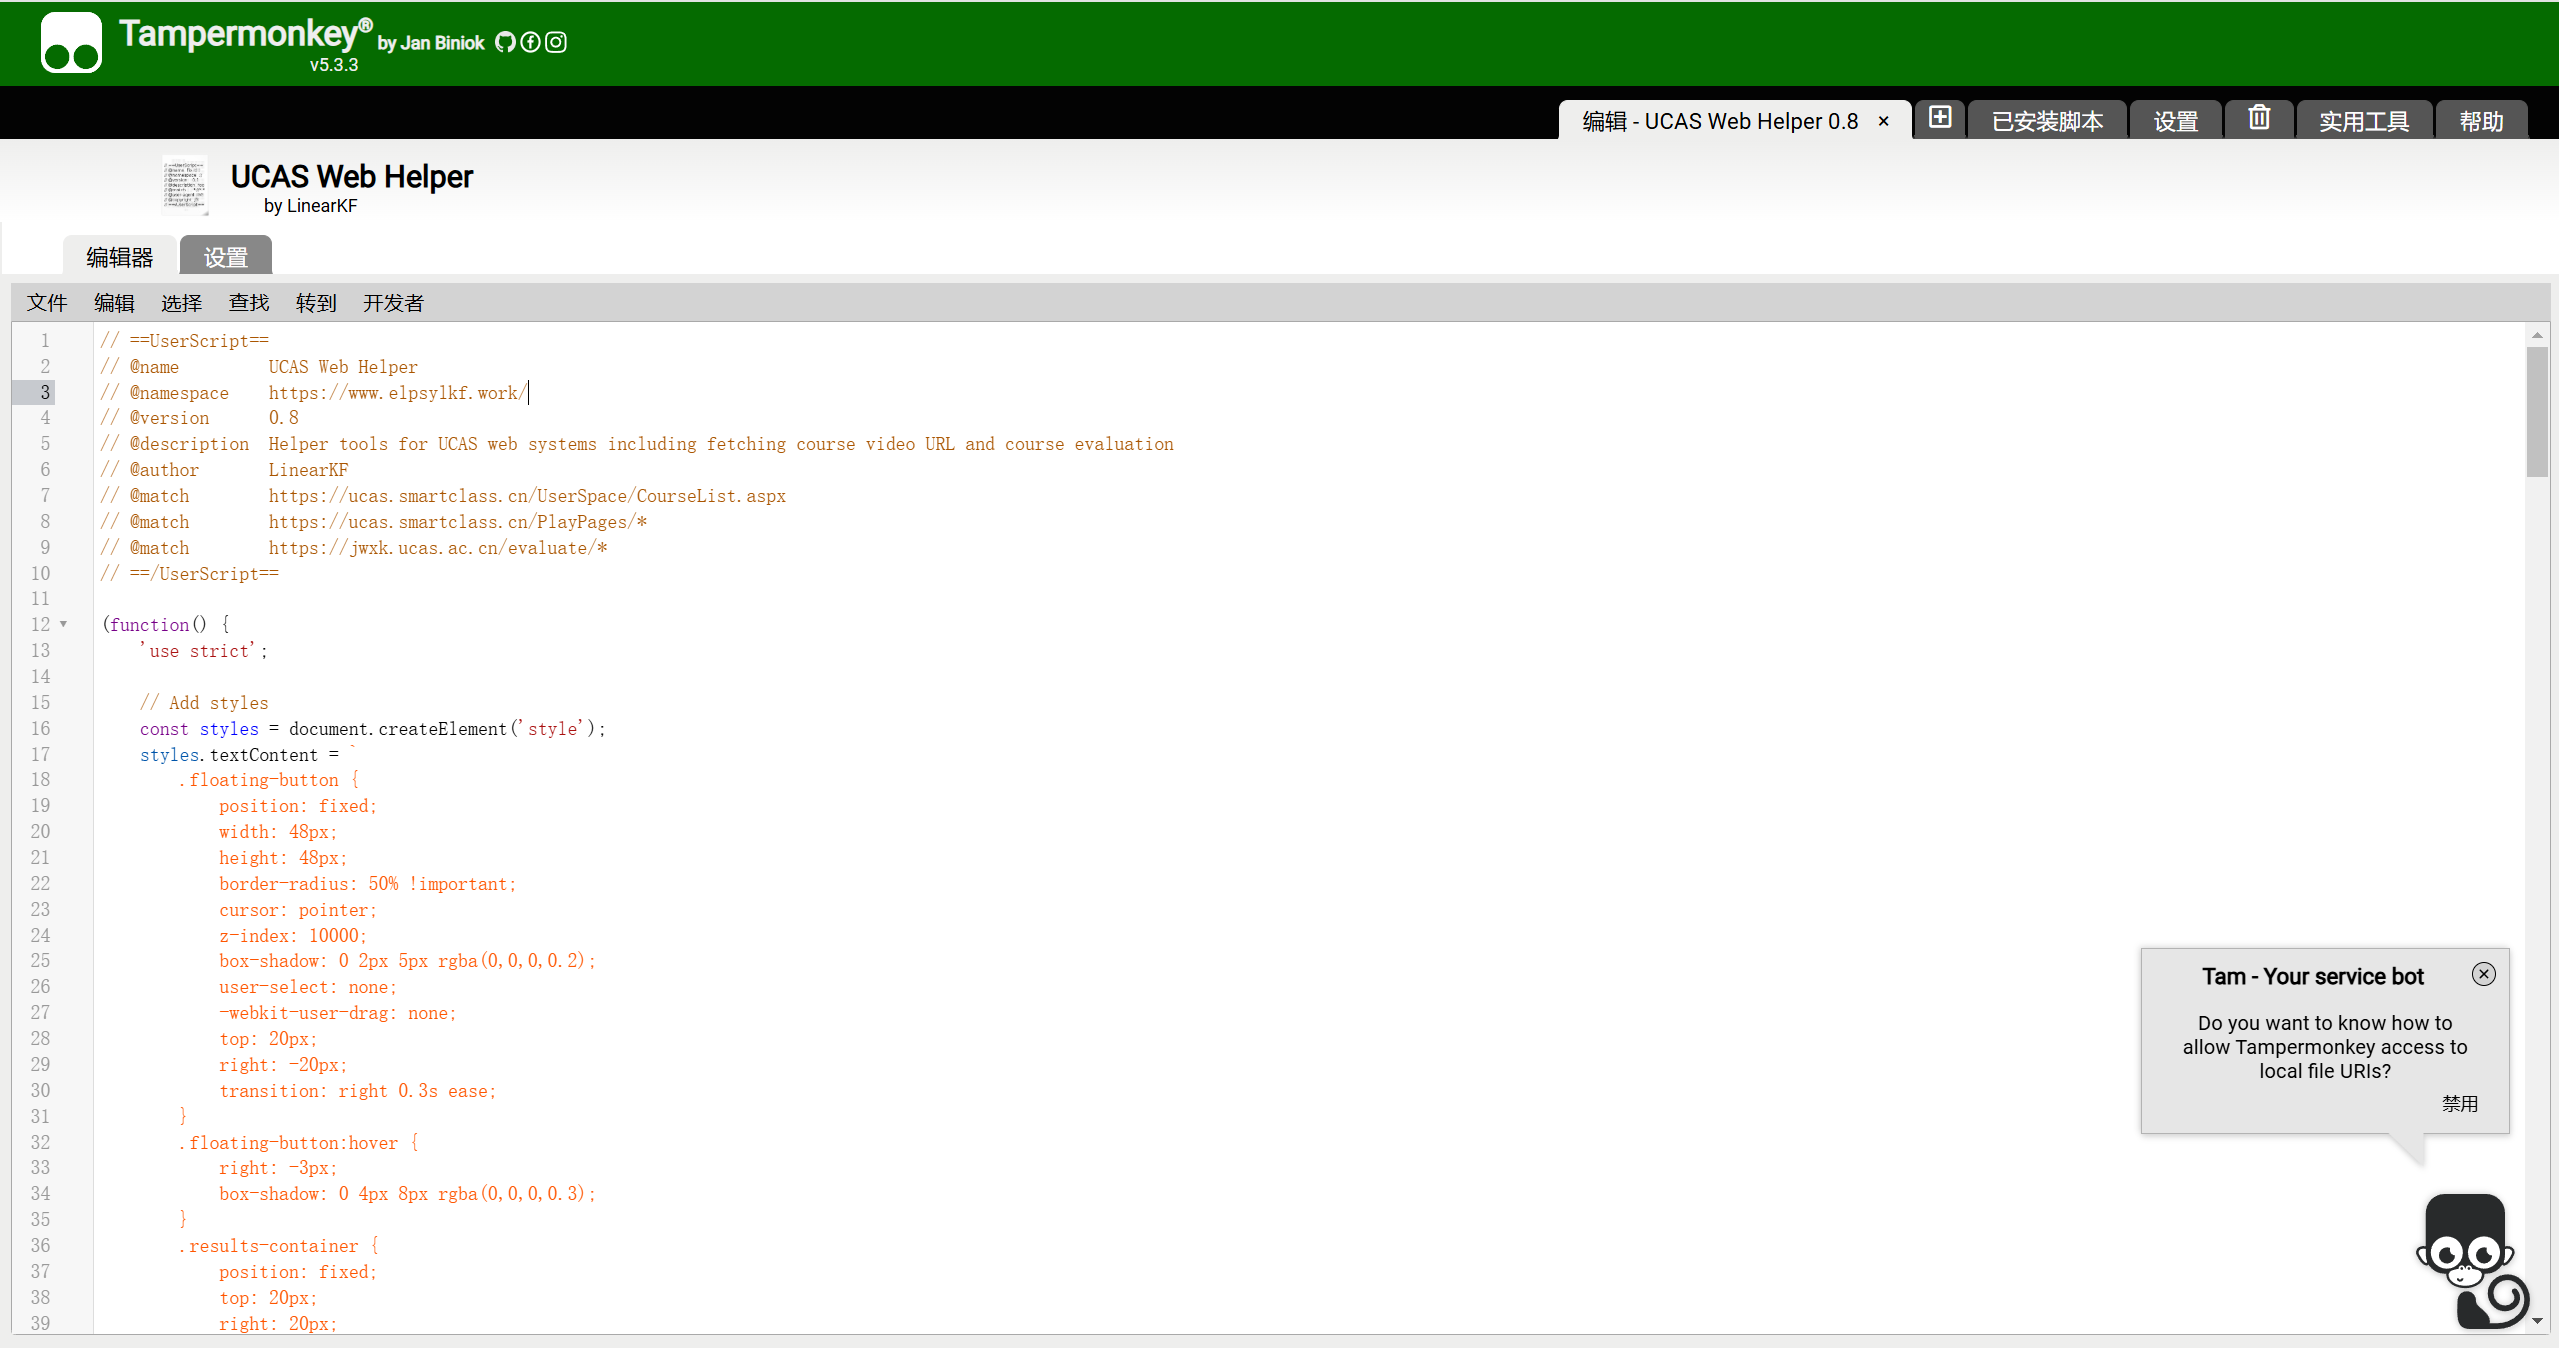Click 'by LinearKF' author text in header
Viewport: 2559px width, 1348px height.
[310, 206]
